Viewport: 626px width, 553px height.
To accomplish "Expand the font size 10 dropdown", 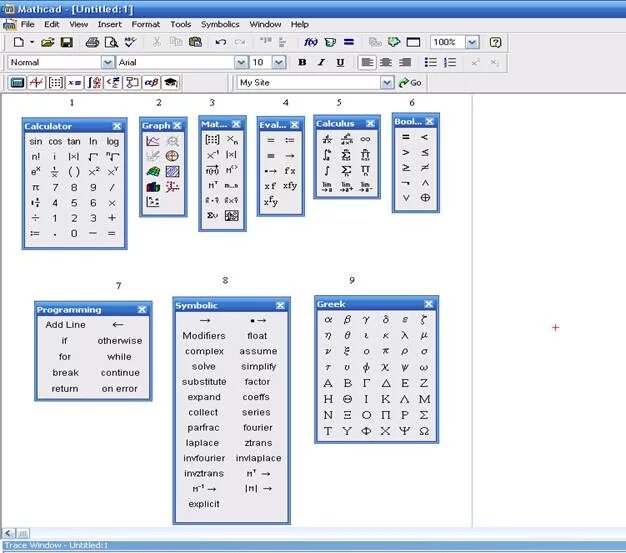I will click(x=279, y=62).
